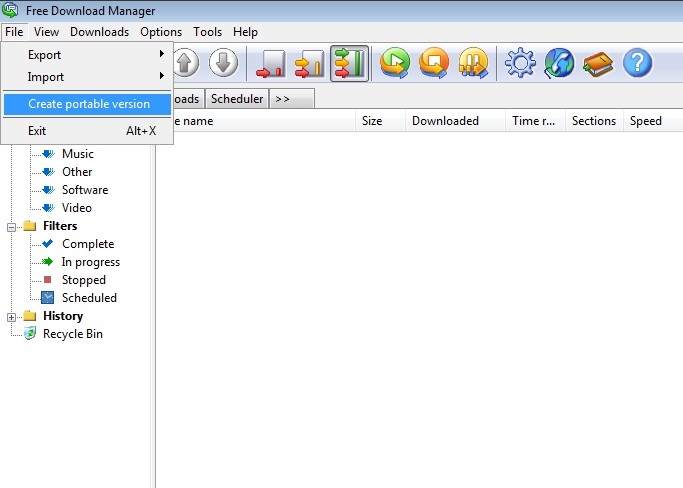Click the move download down arrow icon
This screenshot has width=683, height=488.
(223, 63)
